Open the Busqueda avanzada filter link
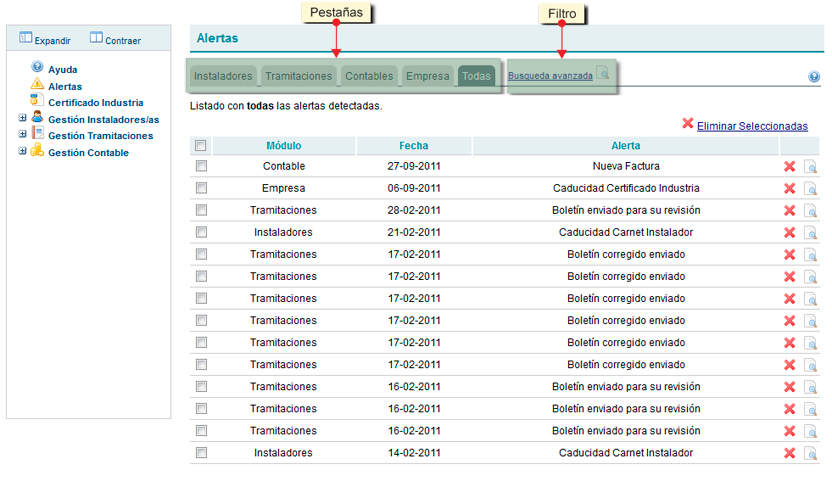This screenshot has width=832, height=481. (x=549, y=76)
